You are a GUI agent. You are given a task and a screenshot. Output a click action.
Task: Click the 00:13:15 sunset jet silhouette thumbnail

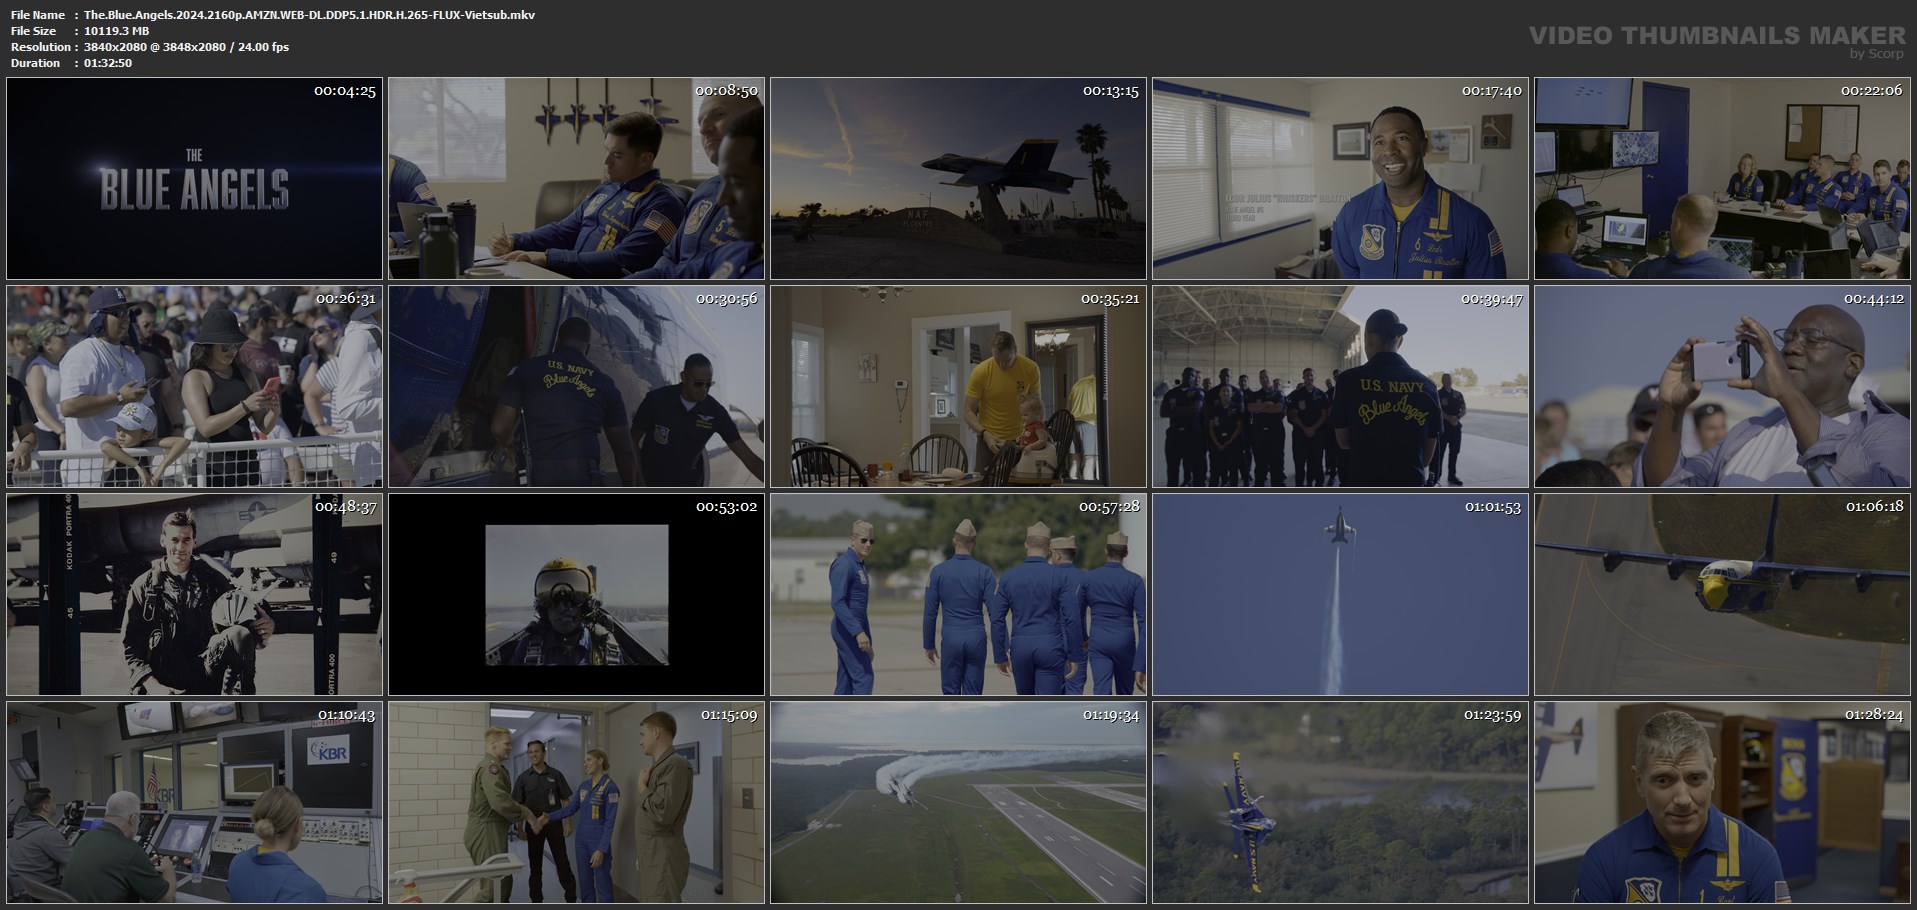pos(958,178)
